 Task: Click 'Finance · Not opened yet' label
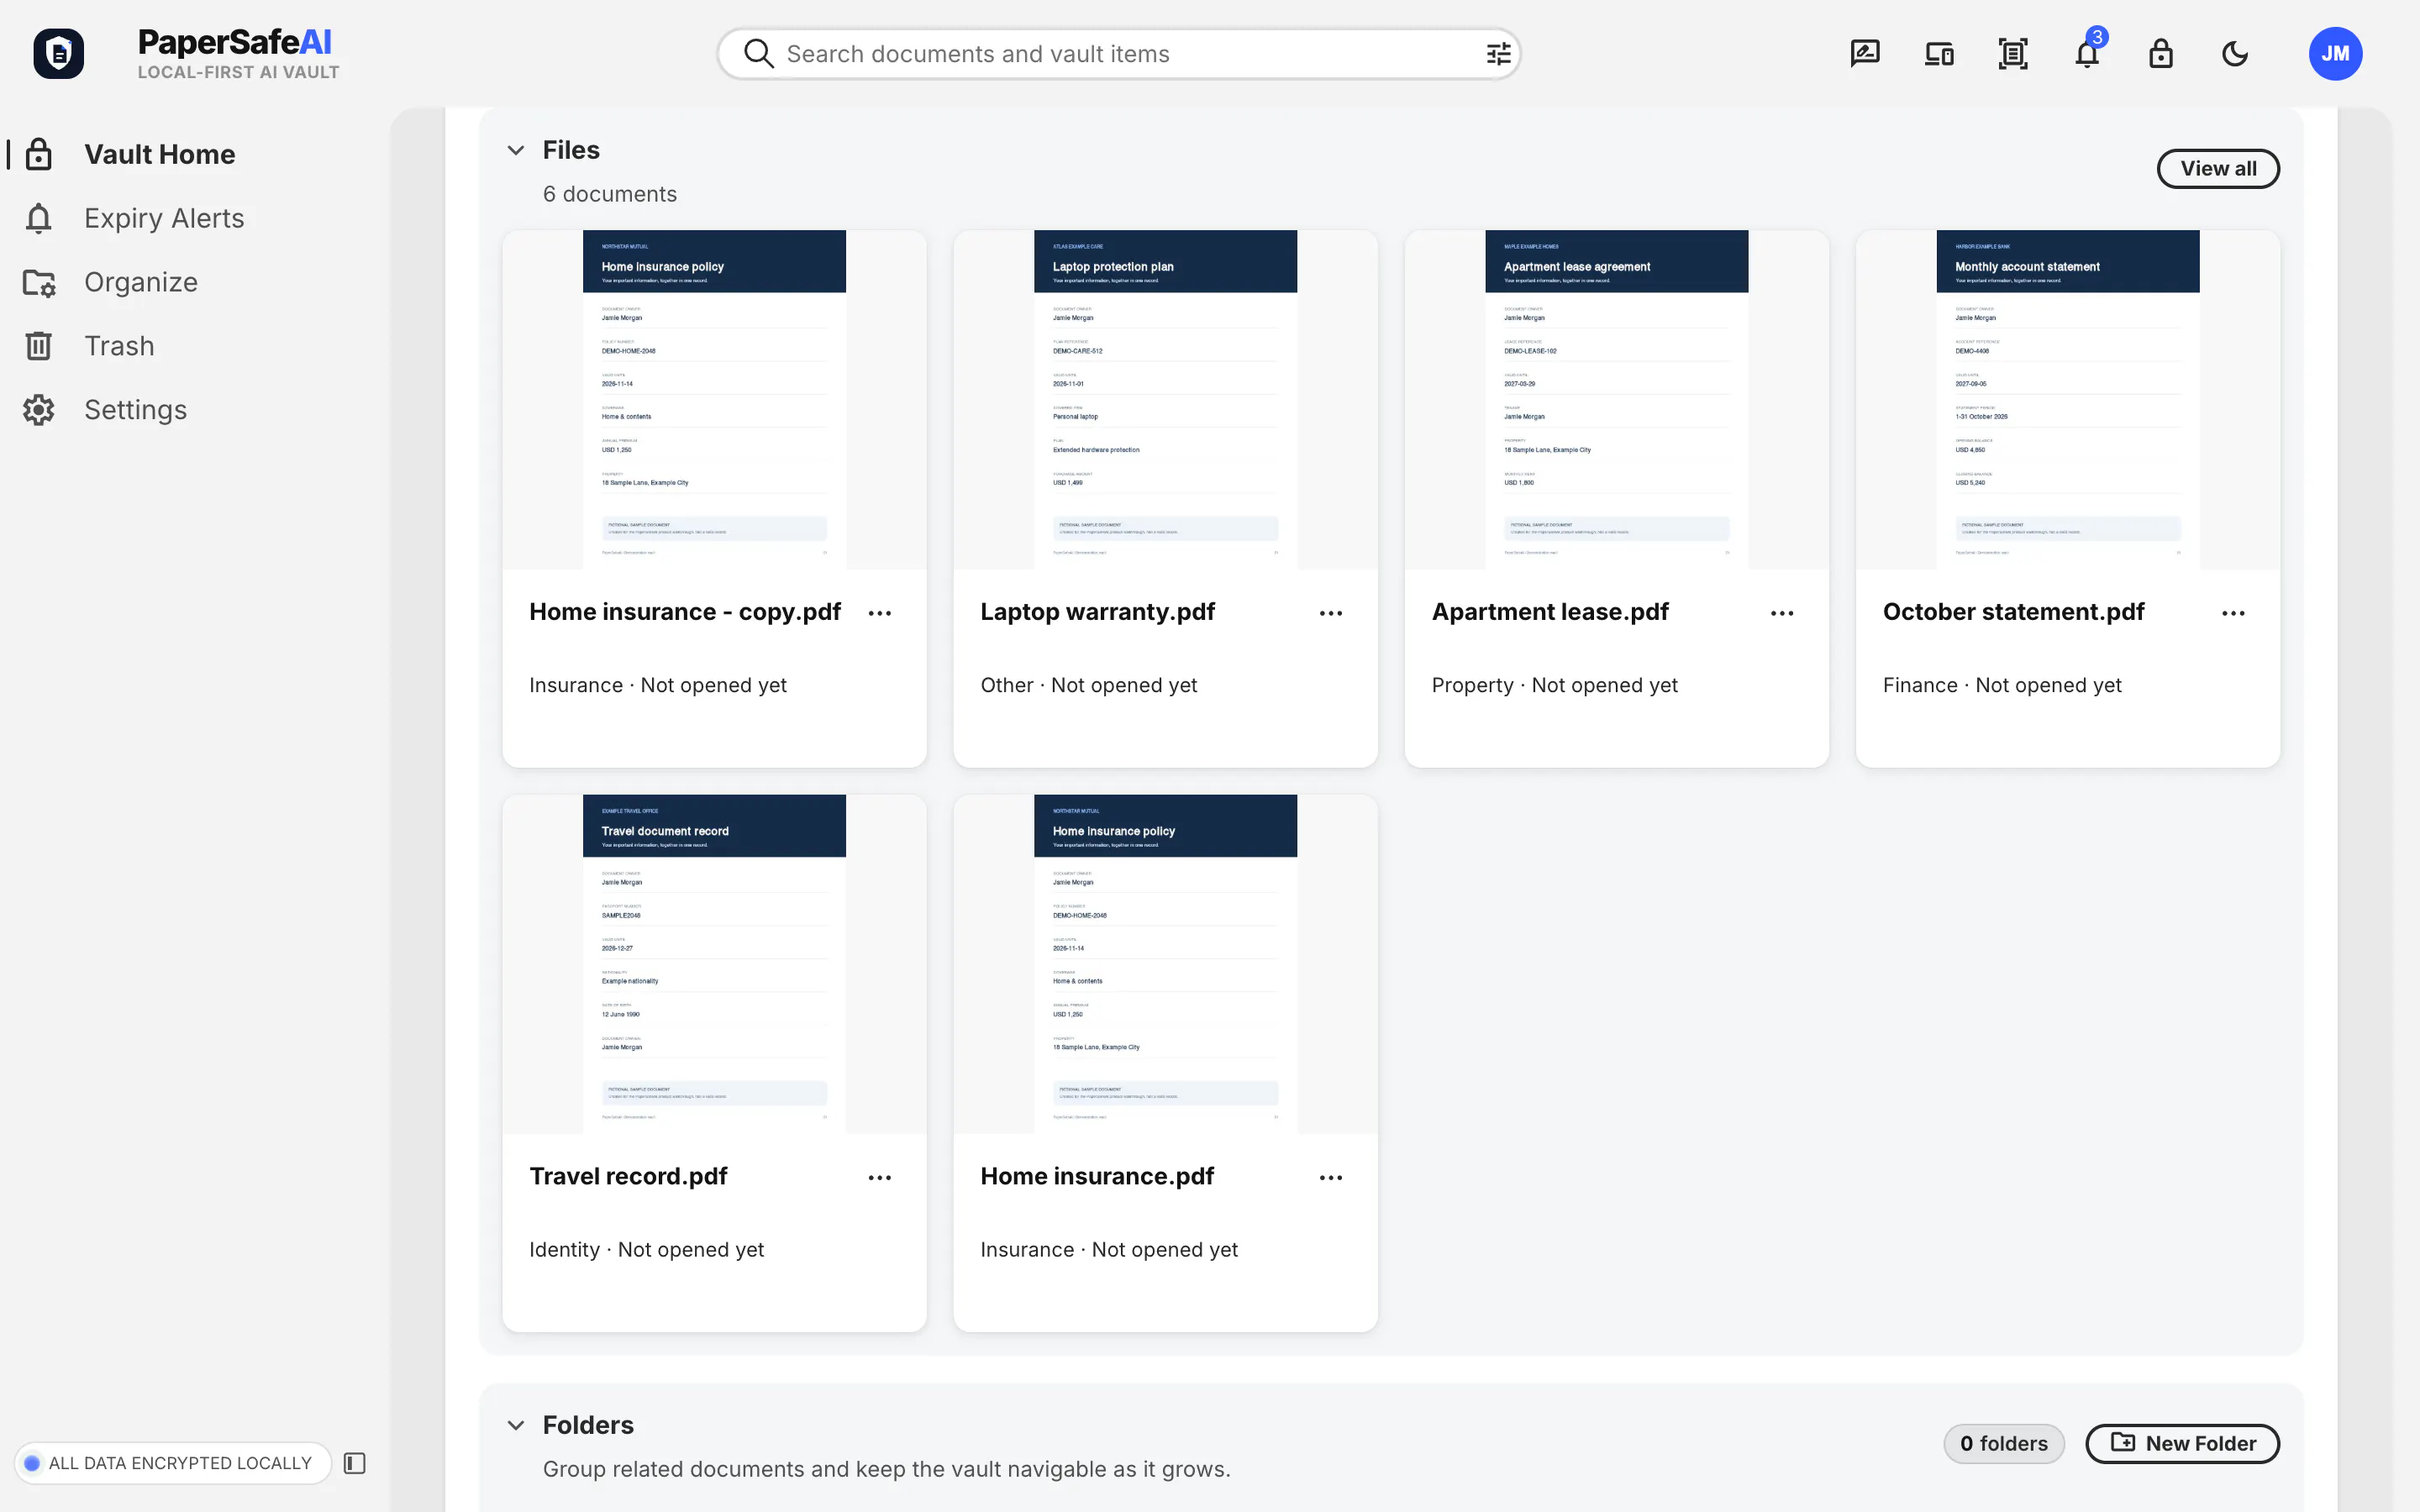point(2002,685)
